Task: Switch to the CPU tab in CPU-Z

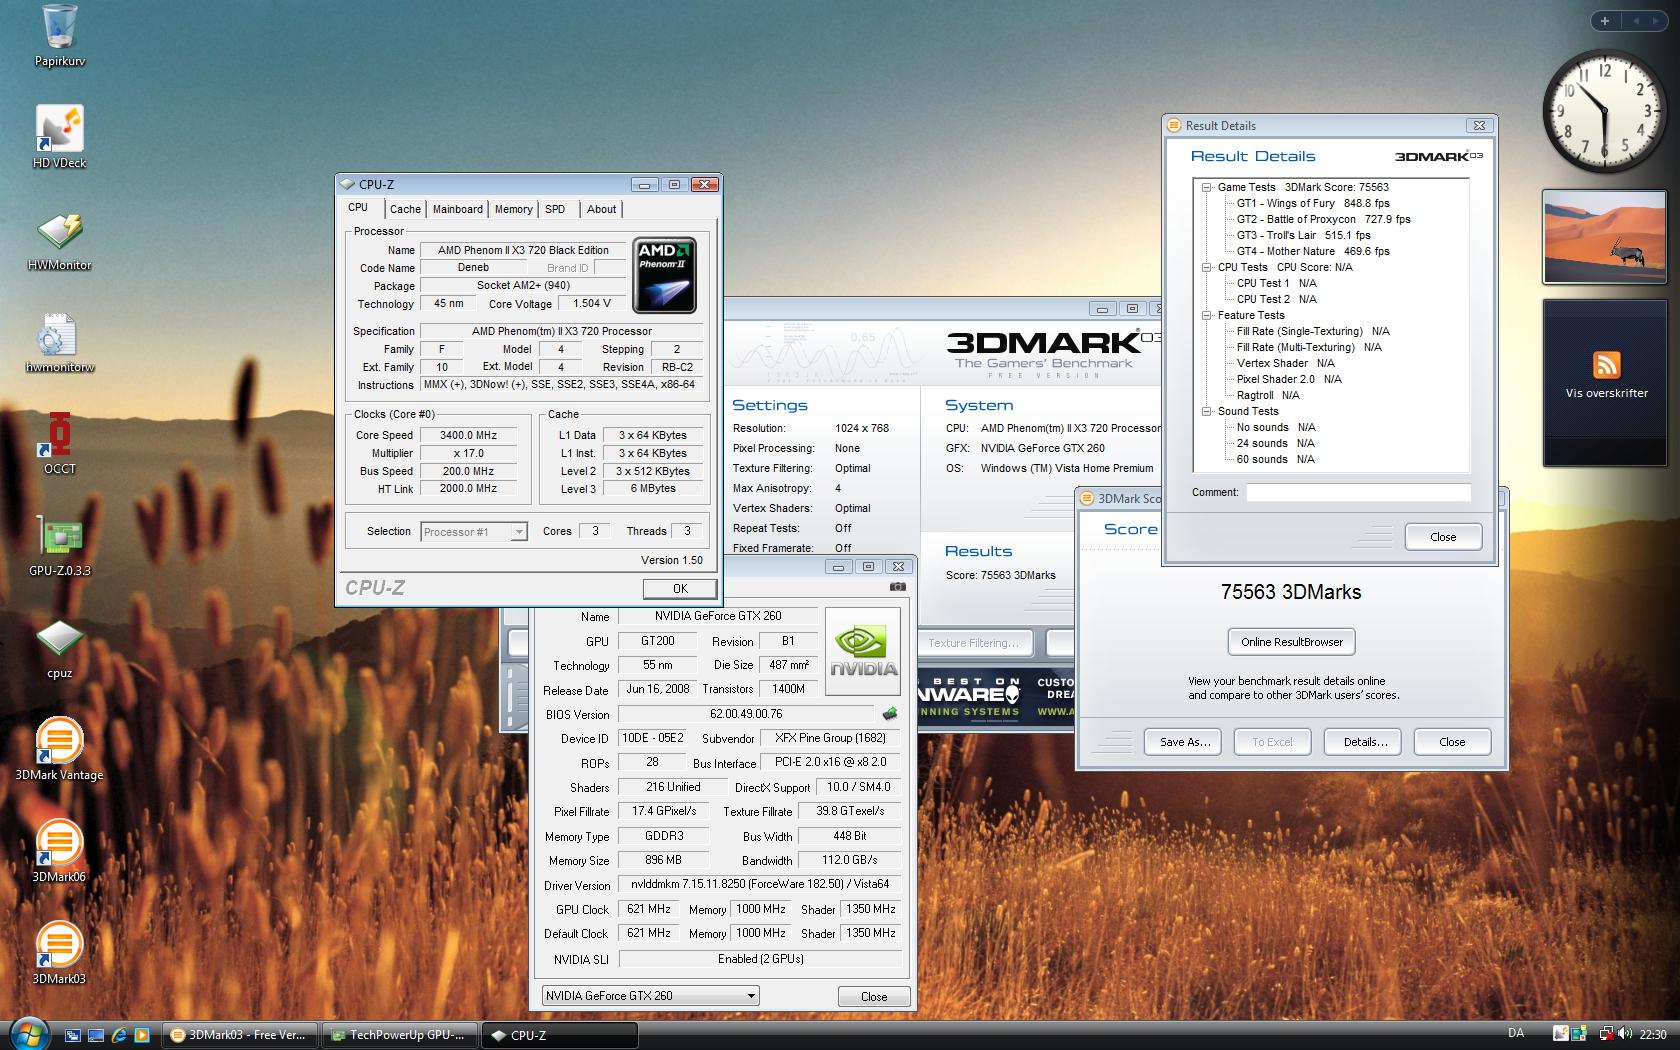Action: point(358,207)
